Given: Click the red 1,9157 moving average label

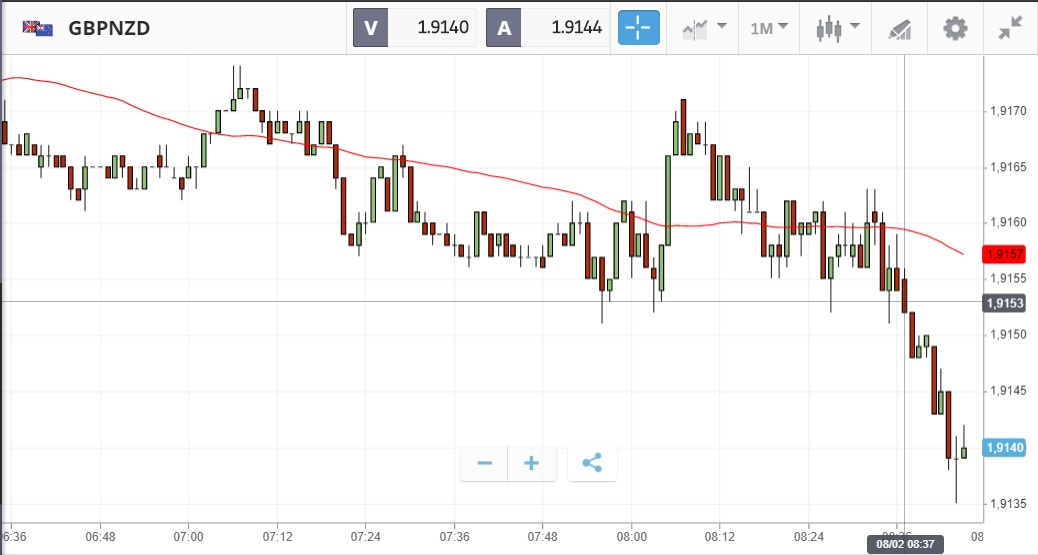Looking at the screenshot, I should coord(1003,254).
